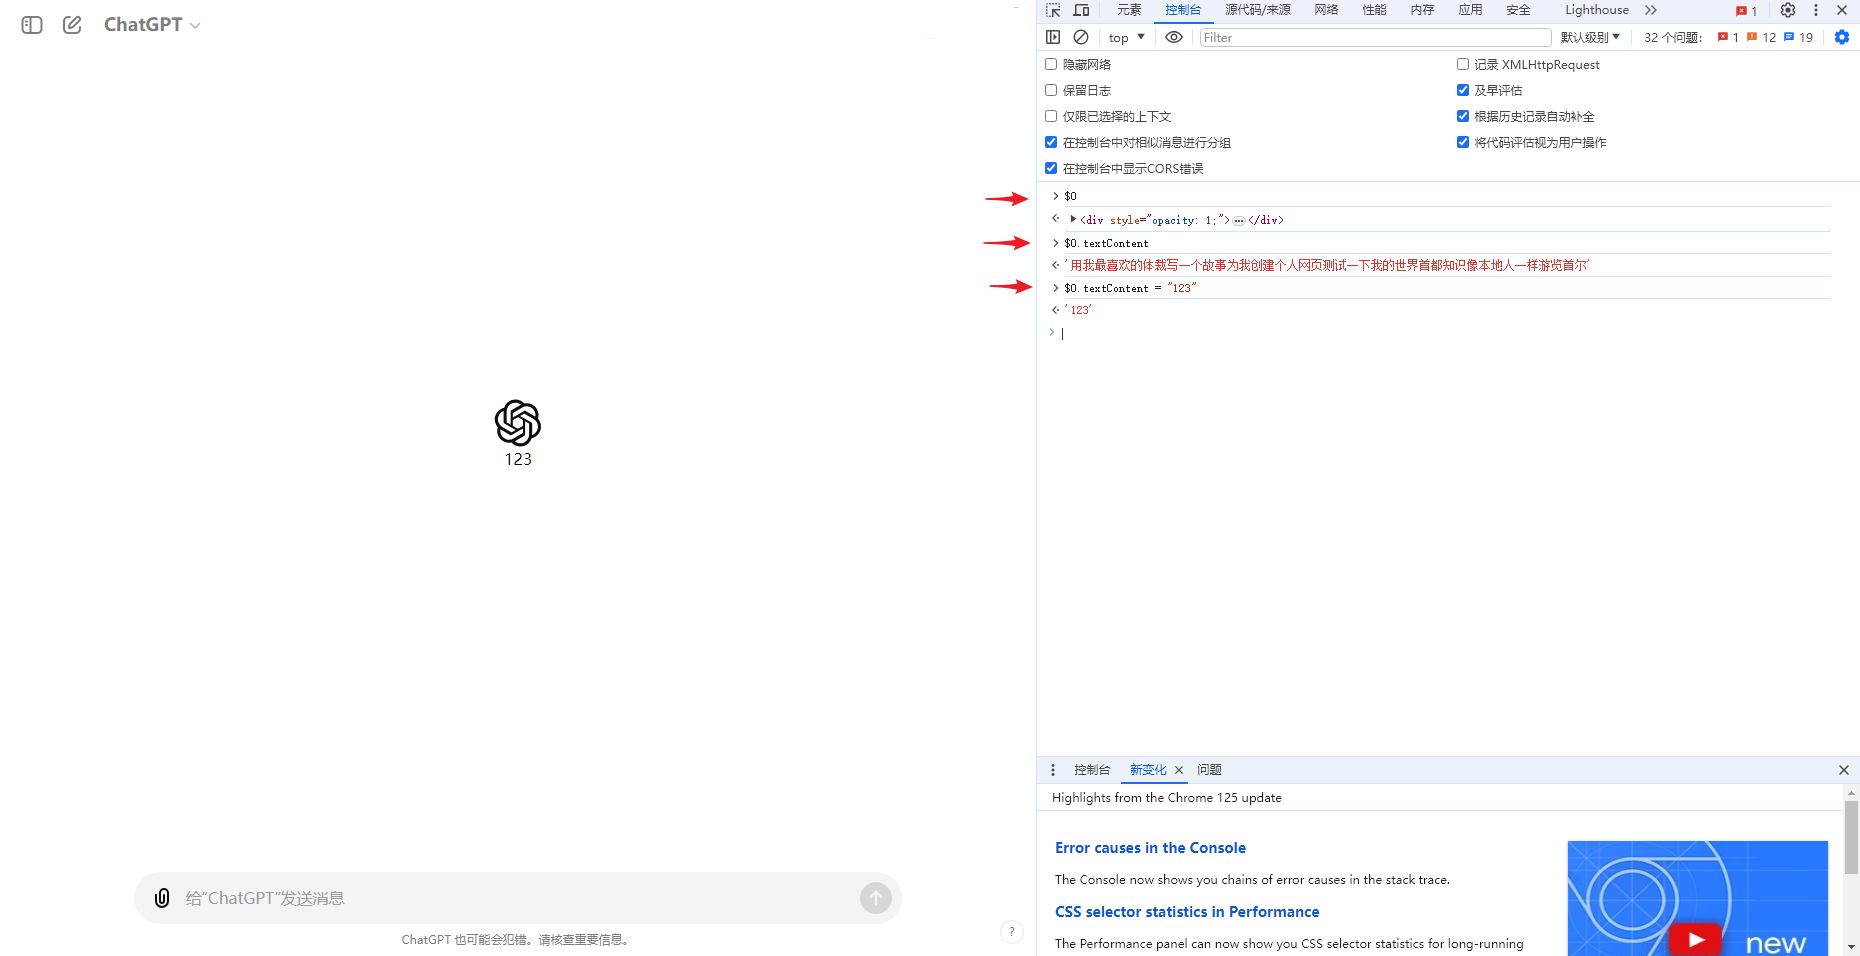
Task: Check the 记录 XMLHttpRequest checkbox
Action: 1463,64
